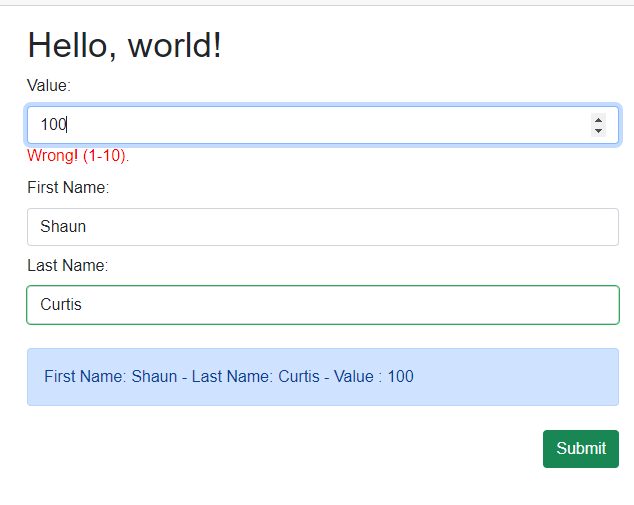This screenshot has width=634, height=505.
Task: Click the 'First Name:' label
Action: click(x=68, y=188)
